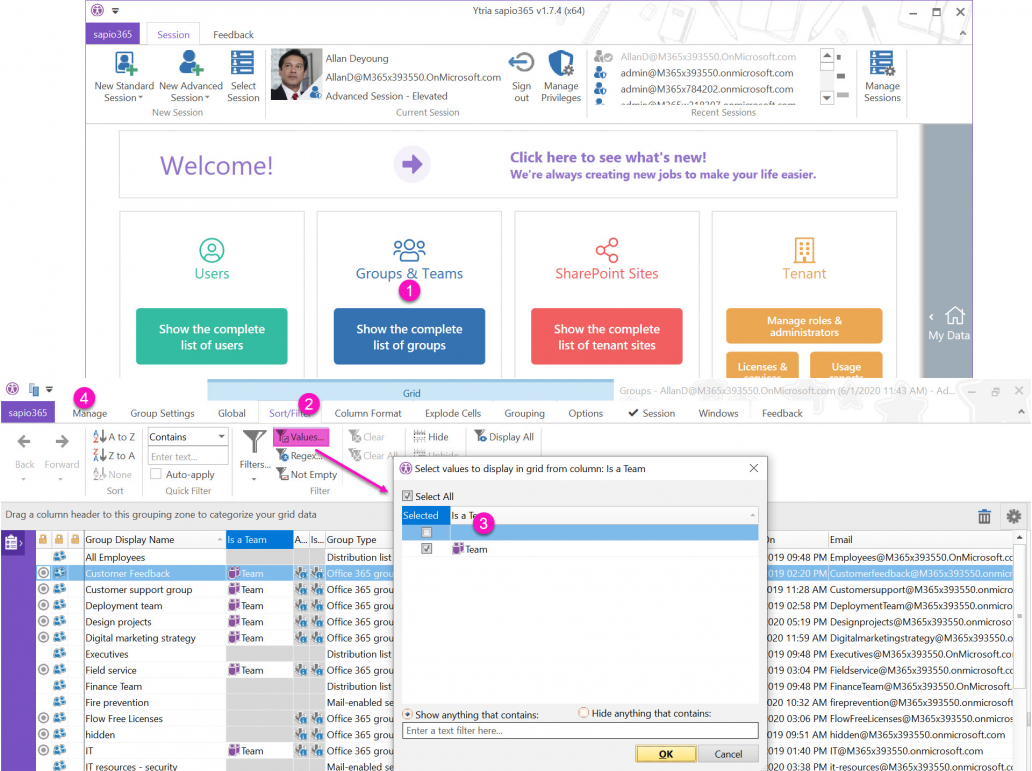This screenshot has height=771, width=1032.
Task: Close the Select values dialog
Action: click(x=754, y=468)
